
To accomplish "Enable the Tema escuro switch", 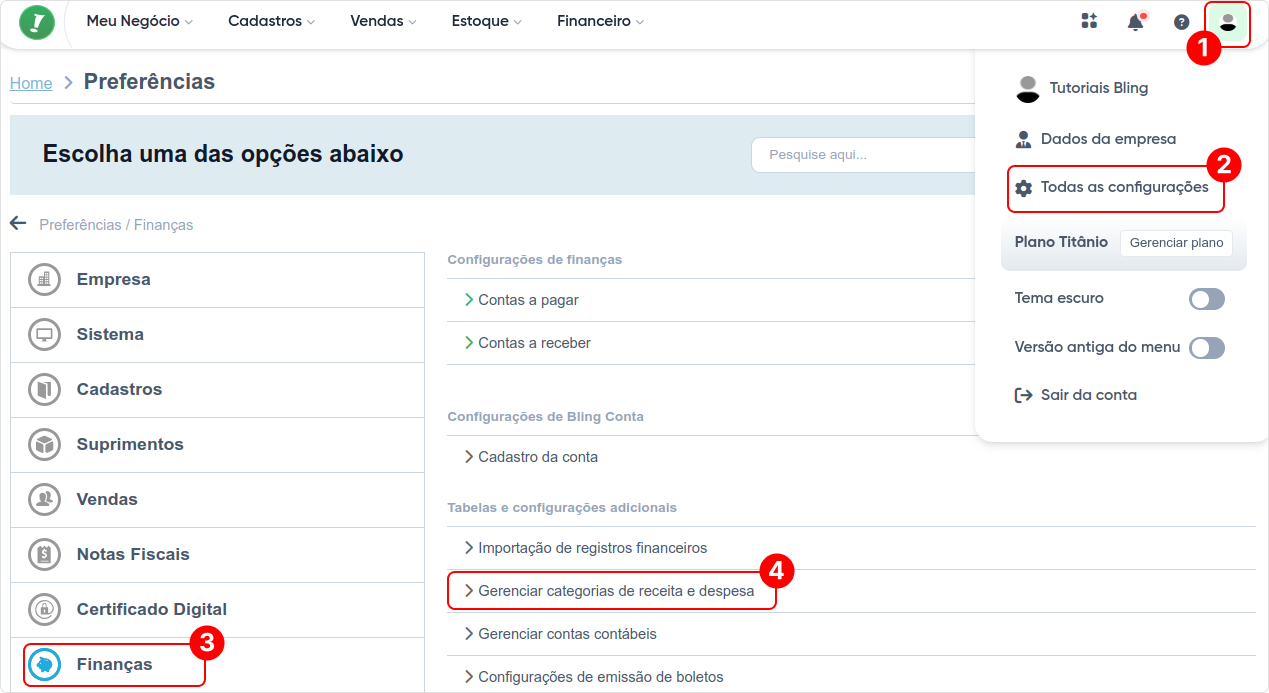I will [1207, 299].
